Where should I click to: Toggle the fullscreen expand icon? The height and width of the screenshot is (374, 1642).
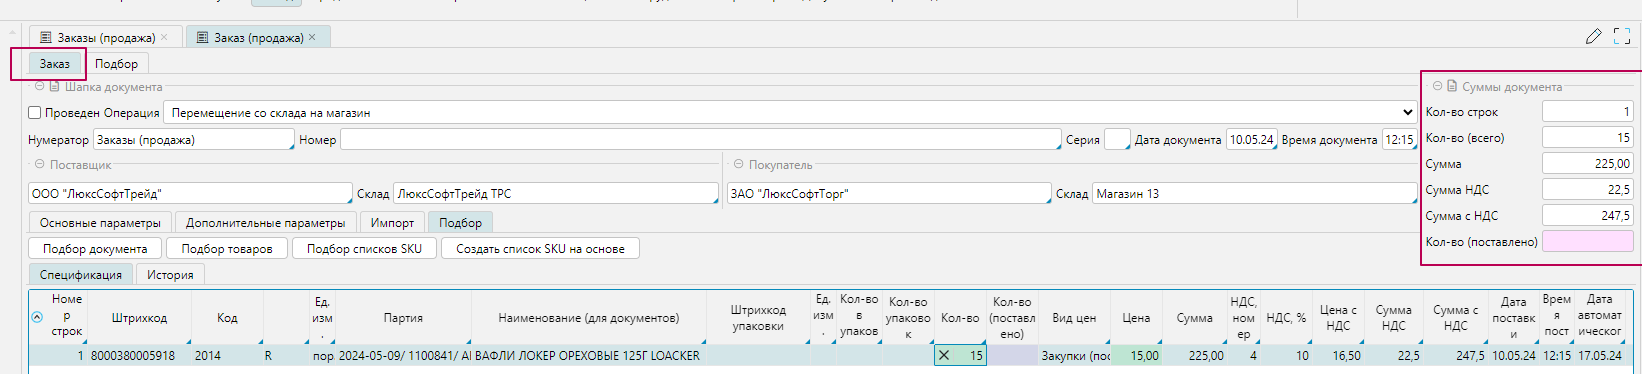pyautogui.click(x=1622, y=37)
